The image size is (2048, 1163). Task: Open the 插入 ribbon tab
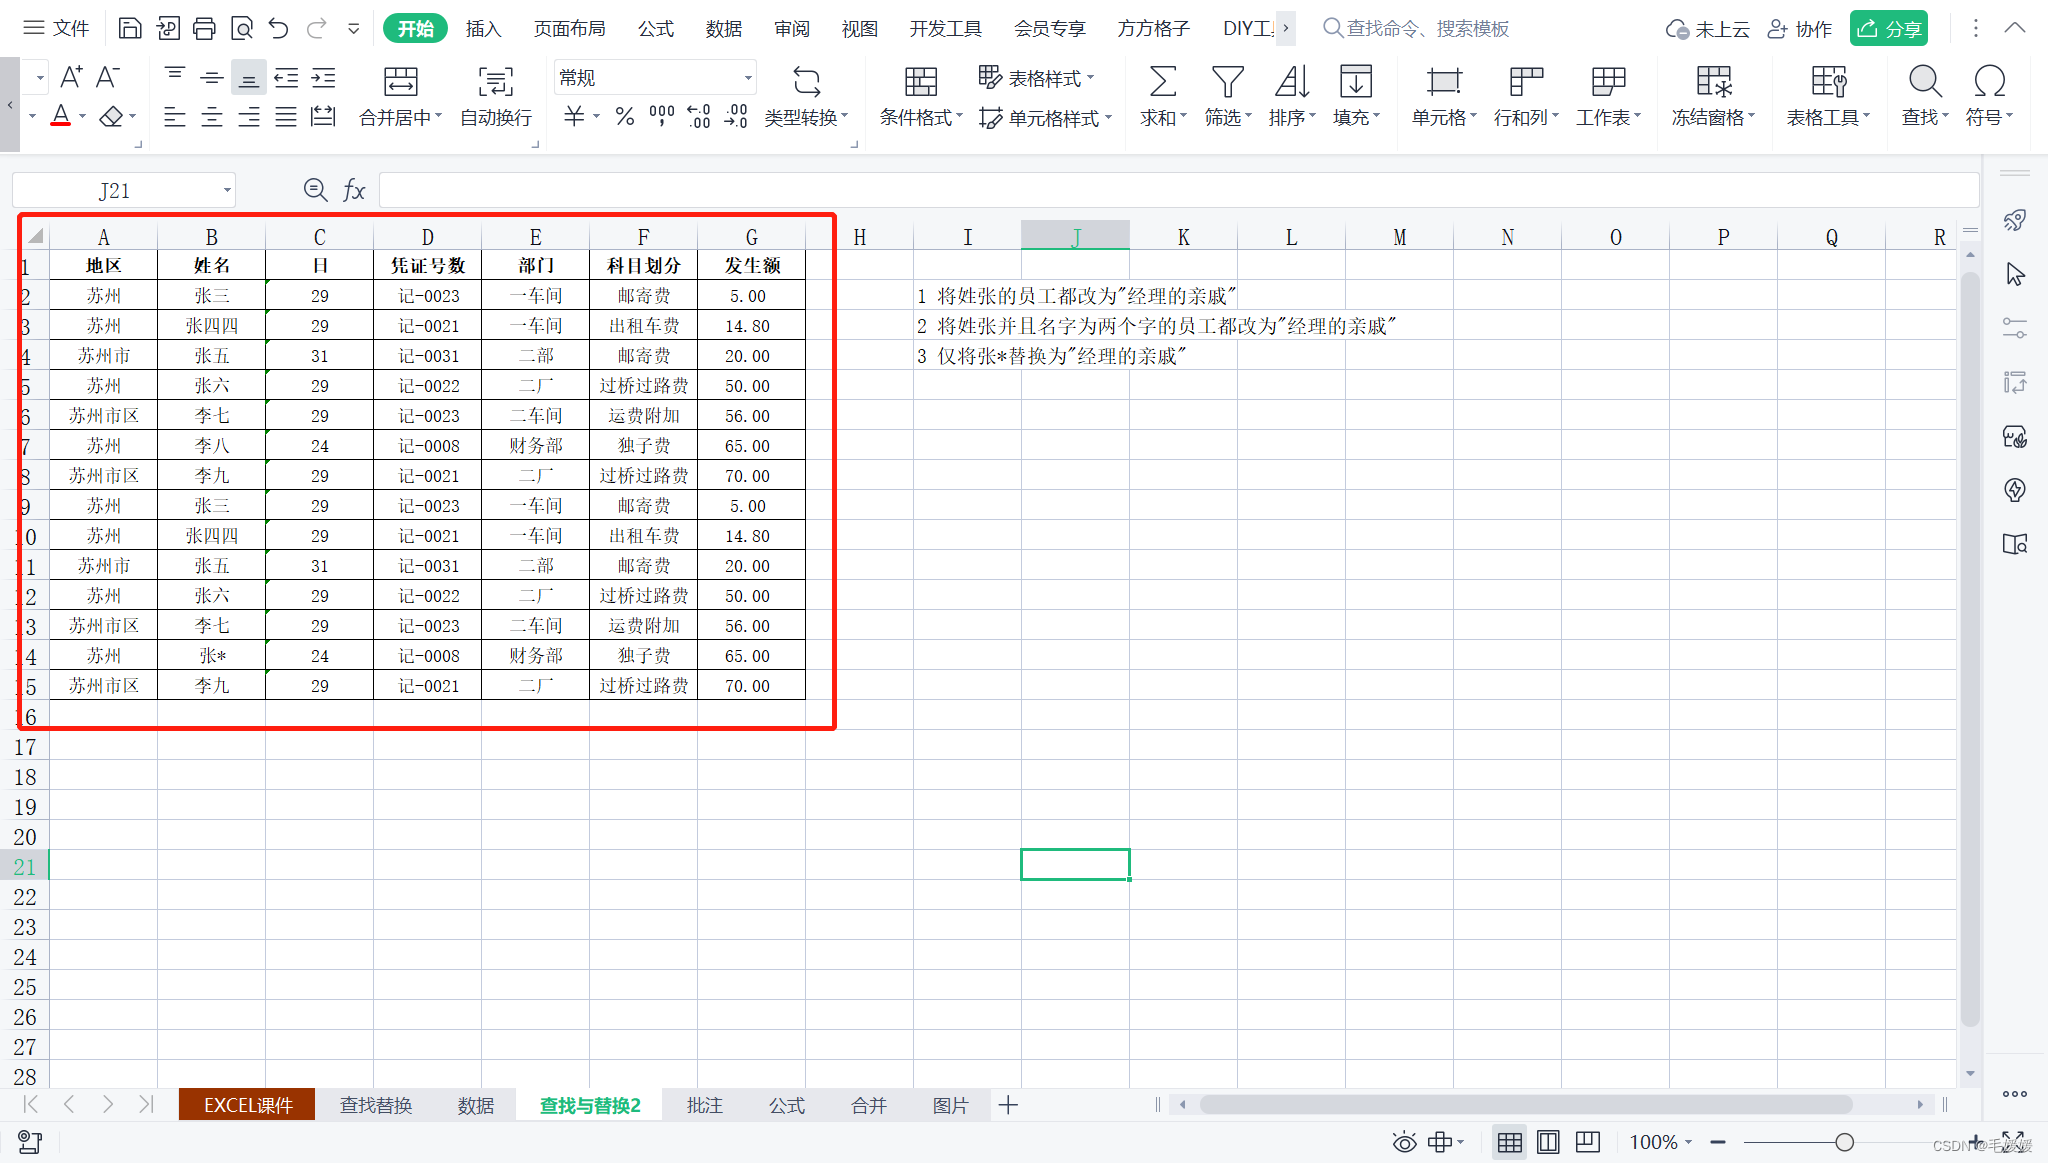[483, 29]
